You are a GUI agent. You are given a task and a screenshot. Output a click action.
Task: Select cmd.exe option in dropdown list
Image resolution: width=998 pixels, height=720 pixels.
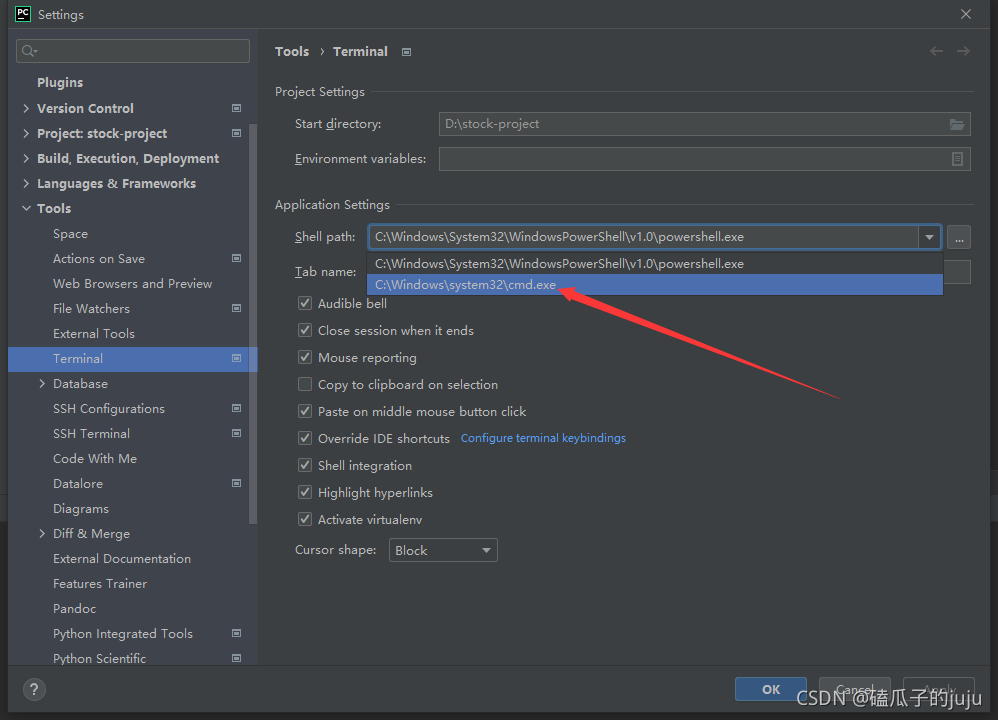tap(655, 285)
